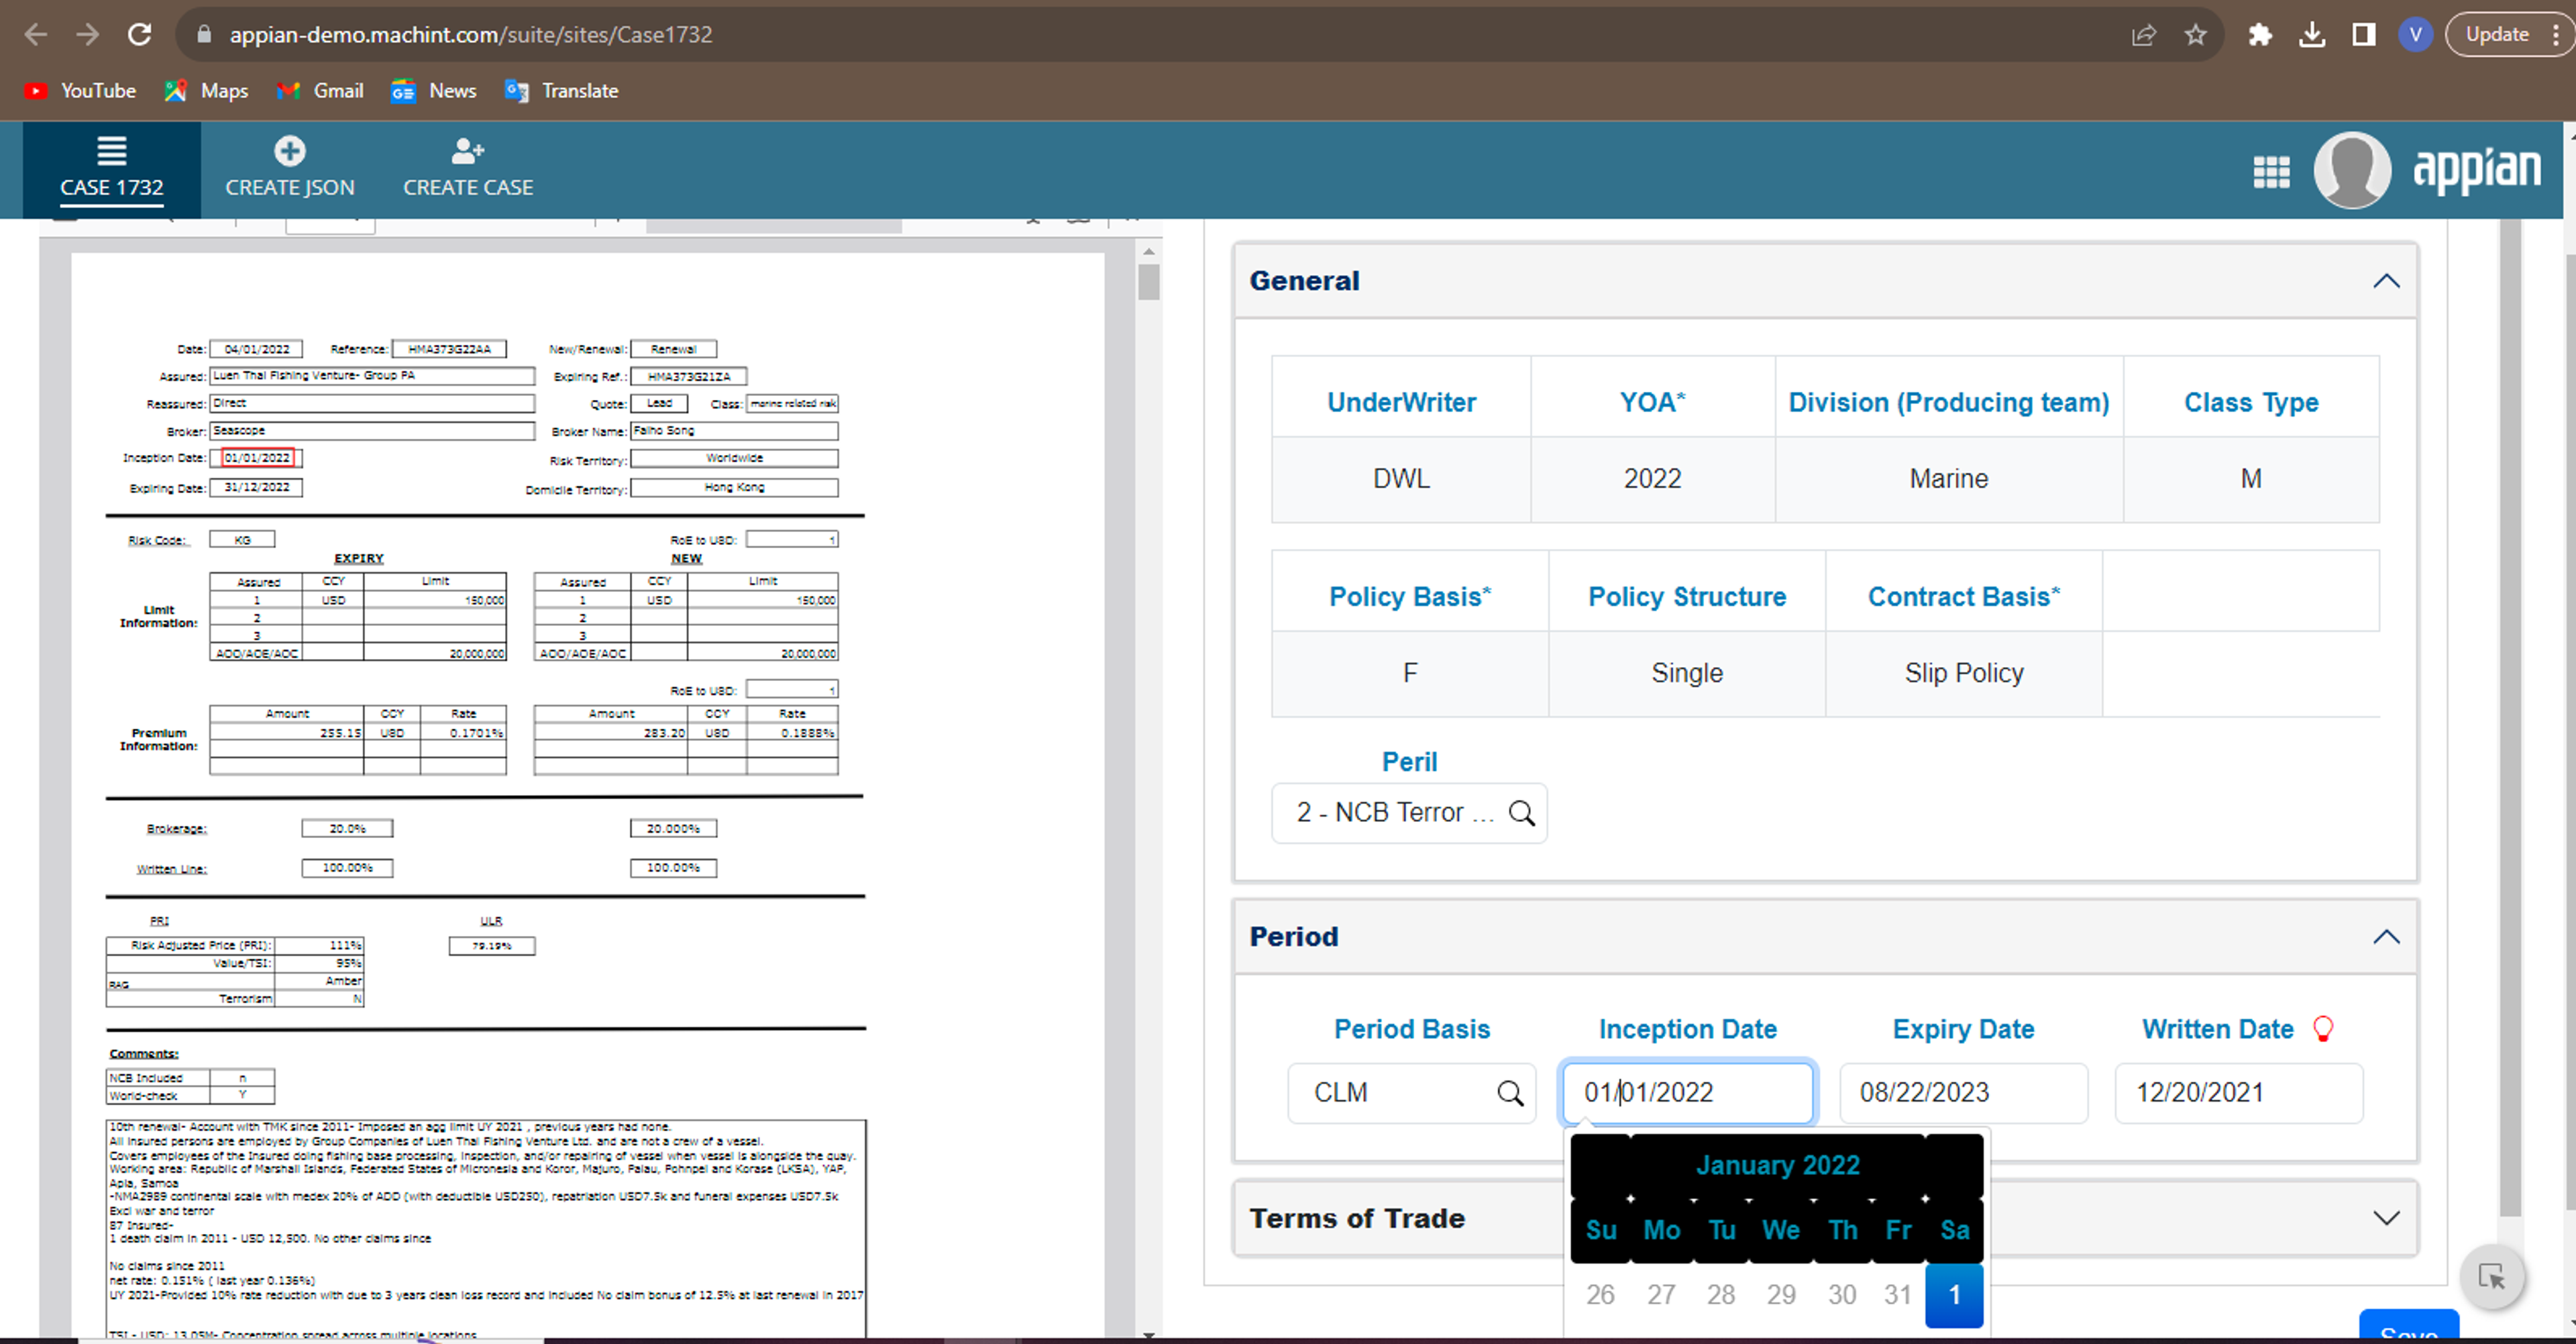Expand the Terms of Trade section
Screen dimensions: 2576x1344
click(x=2386, y=1218)
